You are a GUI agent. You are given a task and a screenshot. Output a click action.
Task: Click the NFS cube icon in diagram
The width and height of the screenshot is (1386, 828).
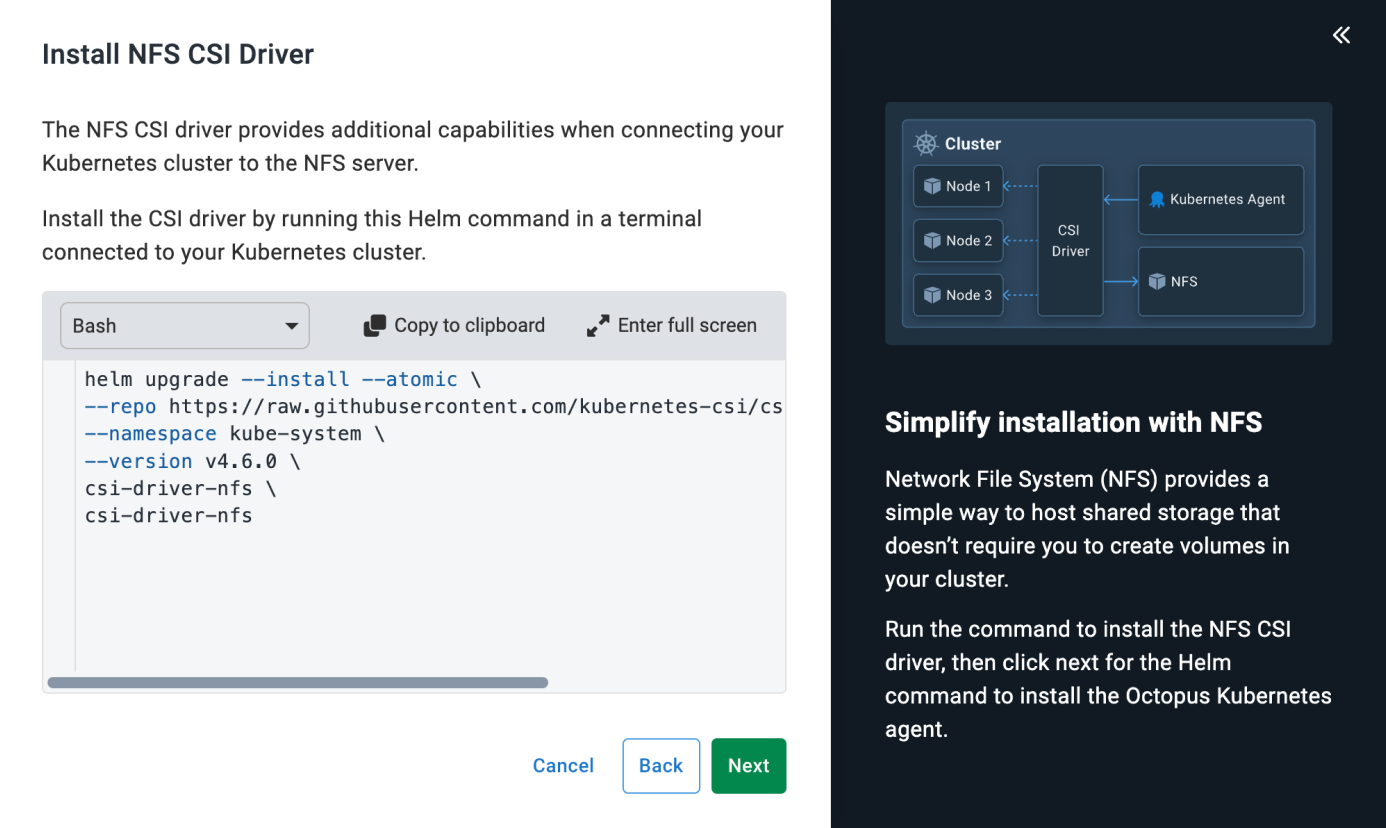pyautogui.click(x=1157, y=282)
